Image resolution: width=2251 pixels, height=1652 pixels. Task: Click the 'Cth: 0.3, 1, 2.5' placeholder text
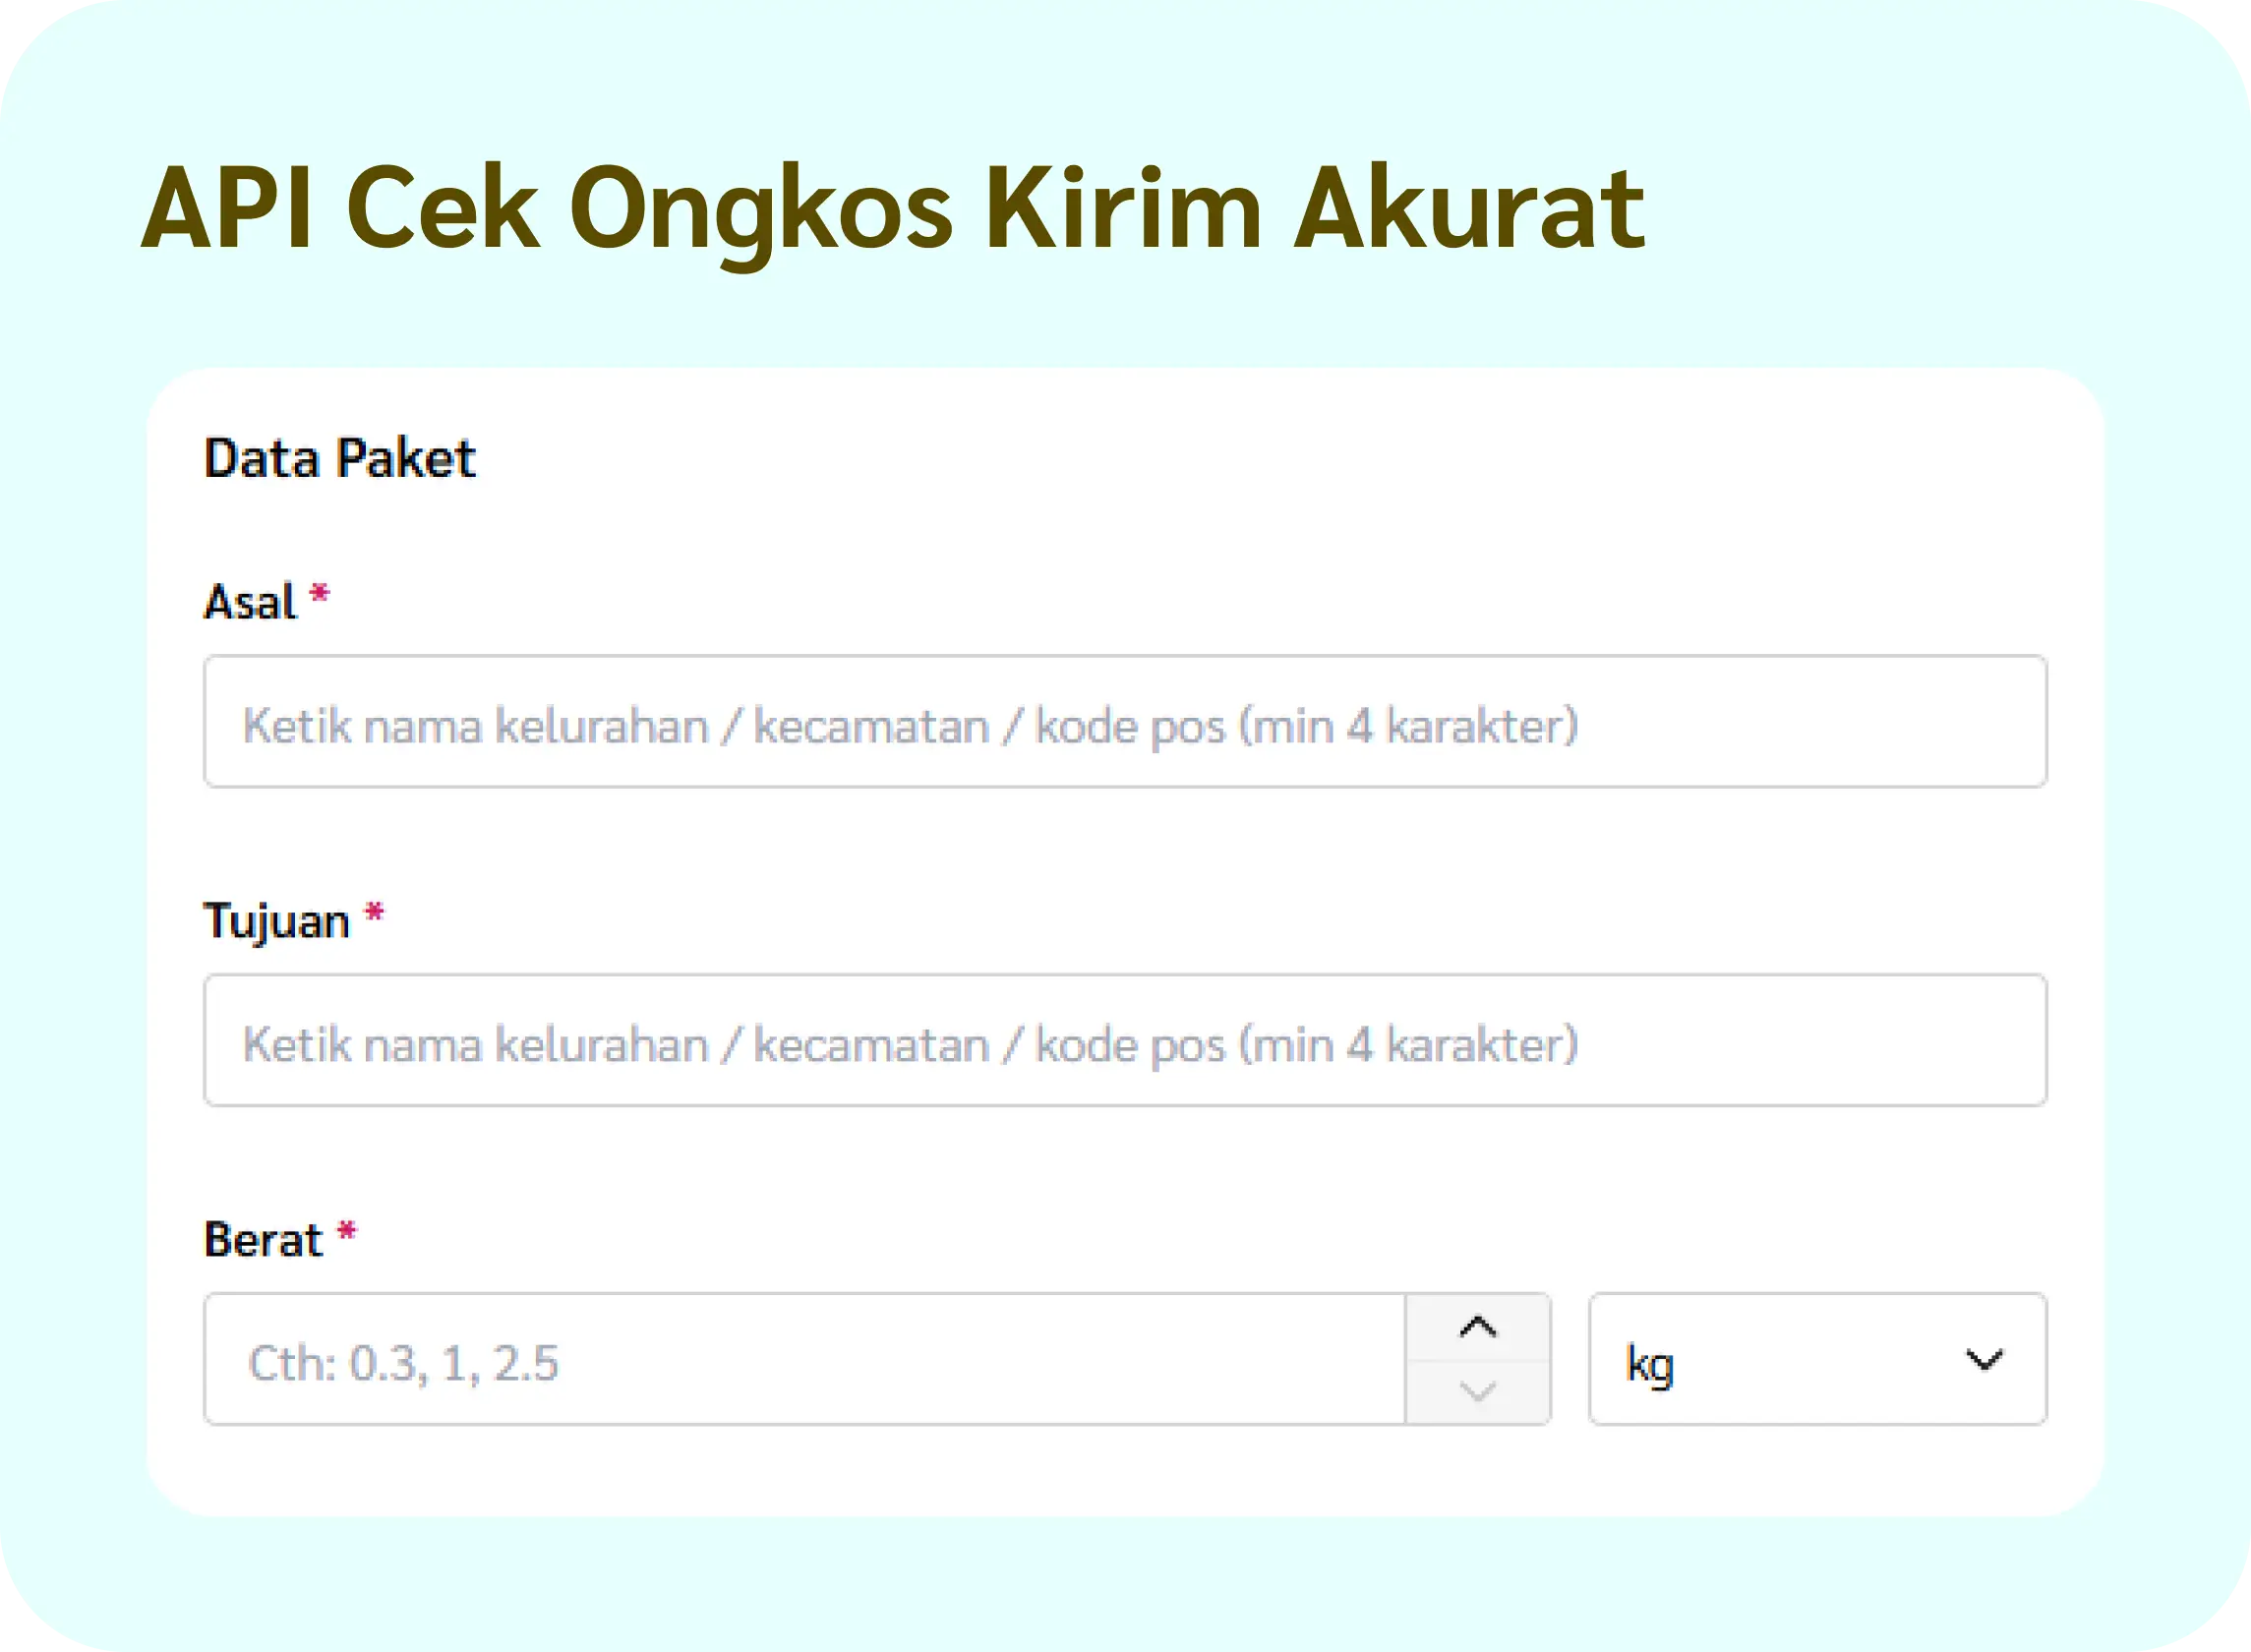point(403,1363)
